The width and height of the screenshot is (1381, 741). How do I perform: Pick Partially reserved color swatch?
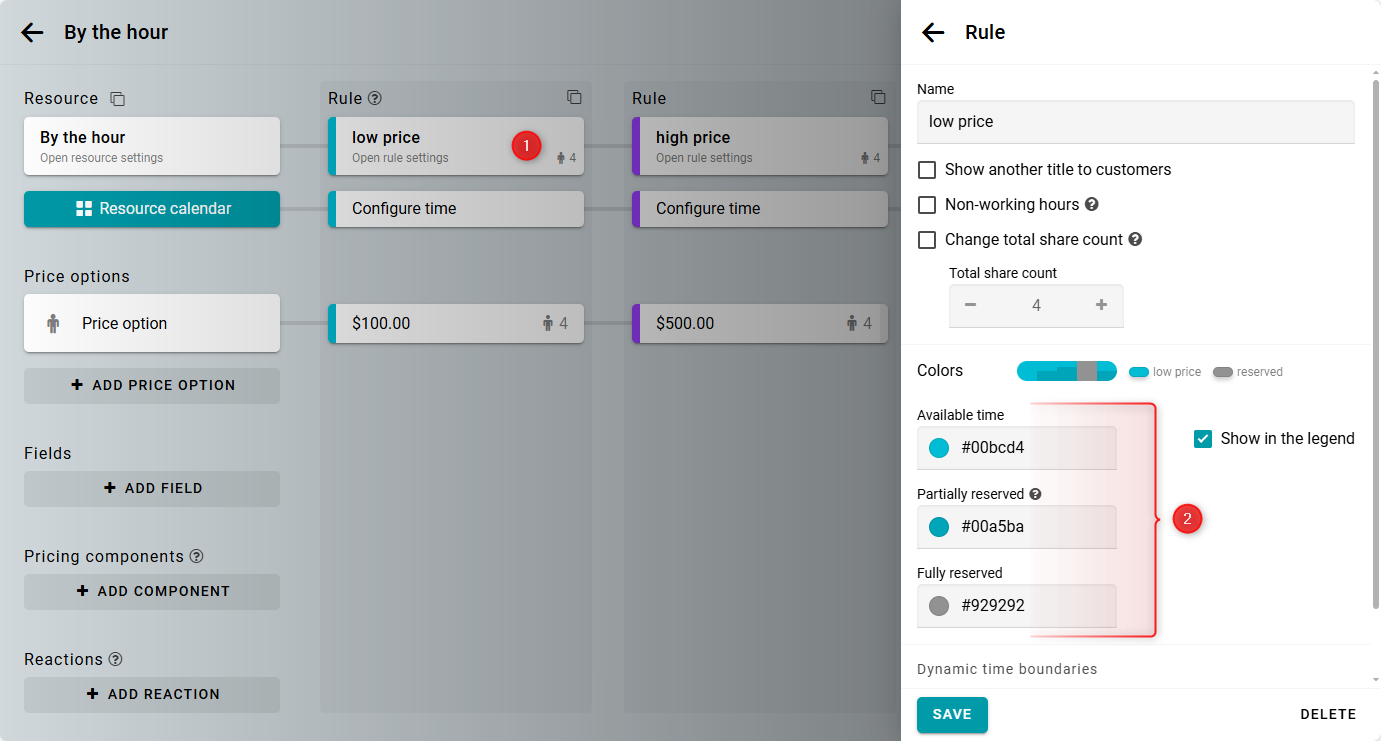(x=939, y=527)
